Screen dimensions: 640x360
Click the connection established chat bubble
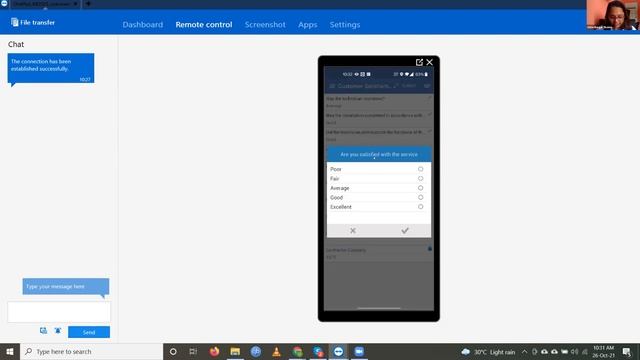tap(51, 68)
